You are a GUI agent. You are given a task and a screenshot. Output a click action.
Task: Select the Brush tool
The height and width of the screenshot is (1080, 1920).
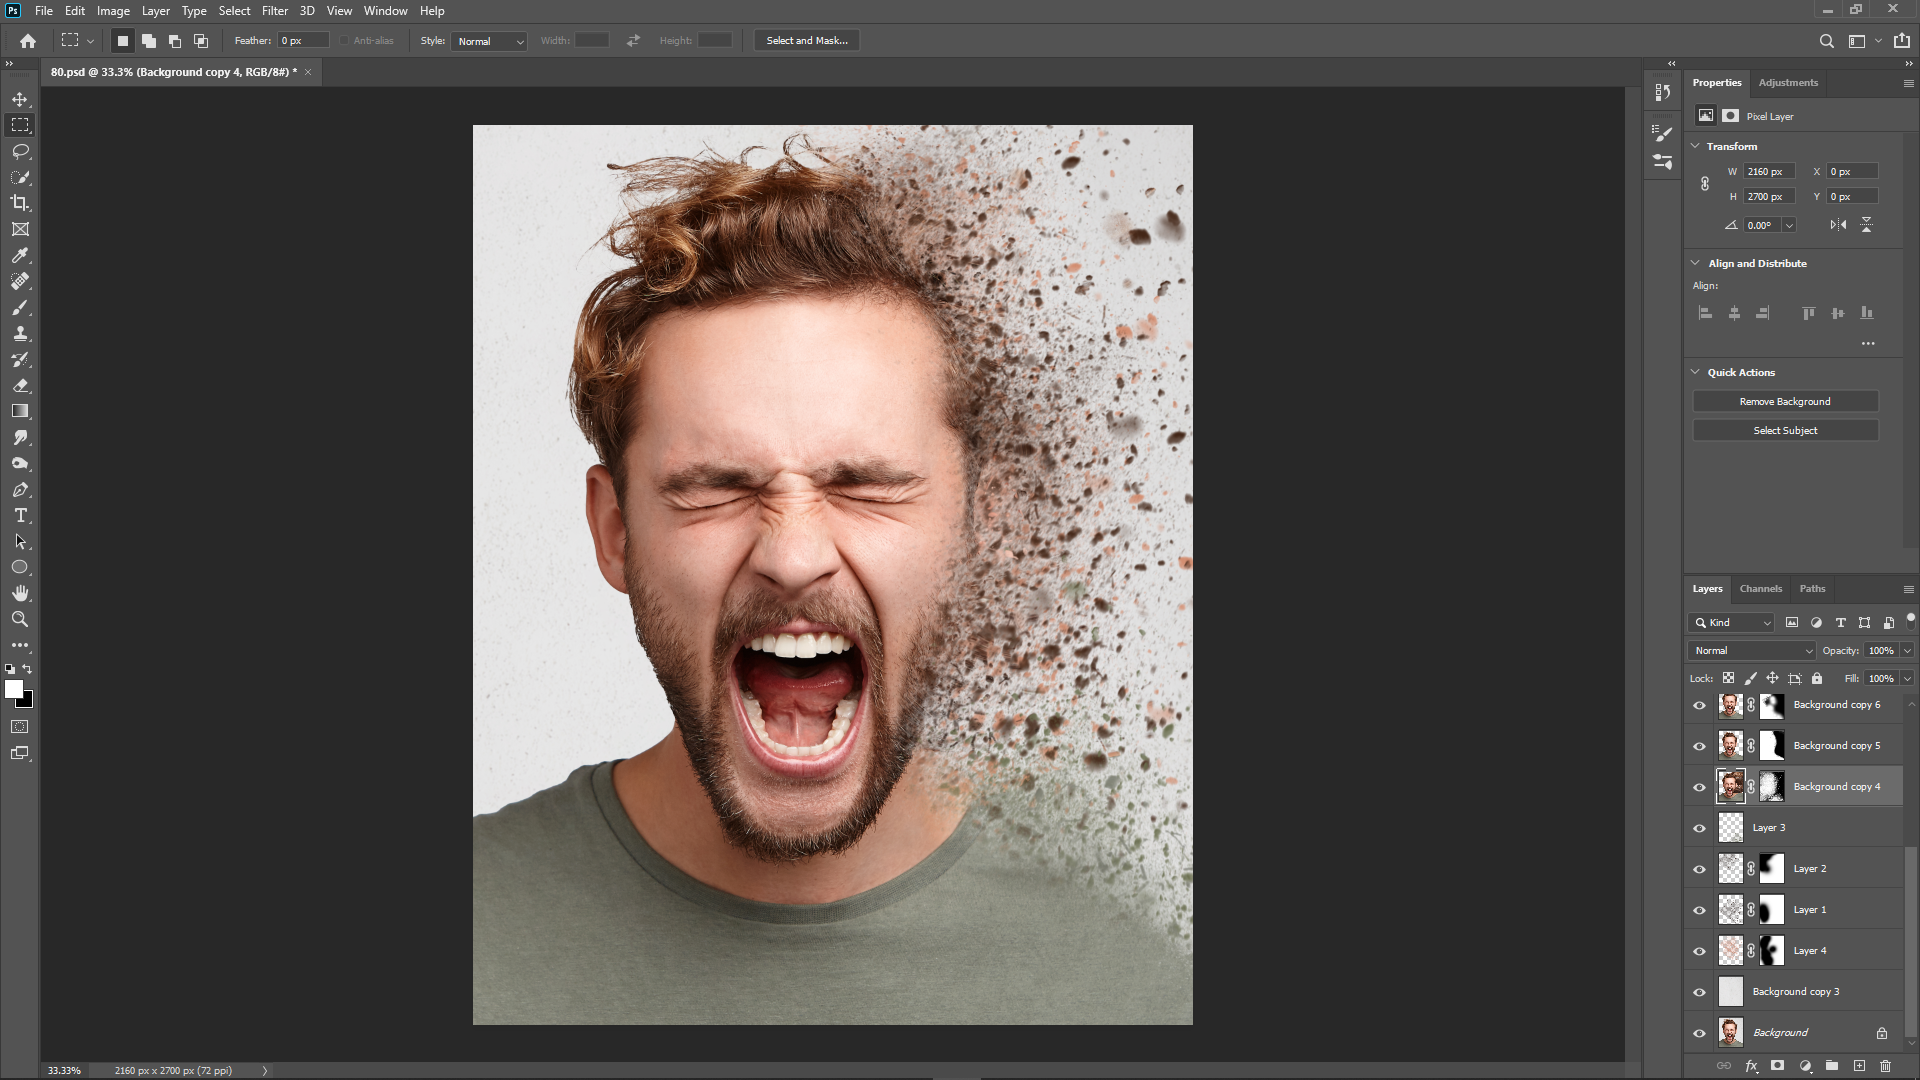tap(20, 307)
